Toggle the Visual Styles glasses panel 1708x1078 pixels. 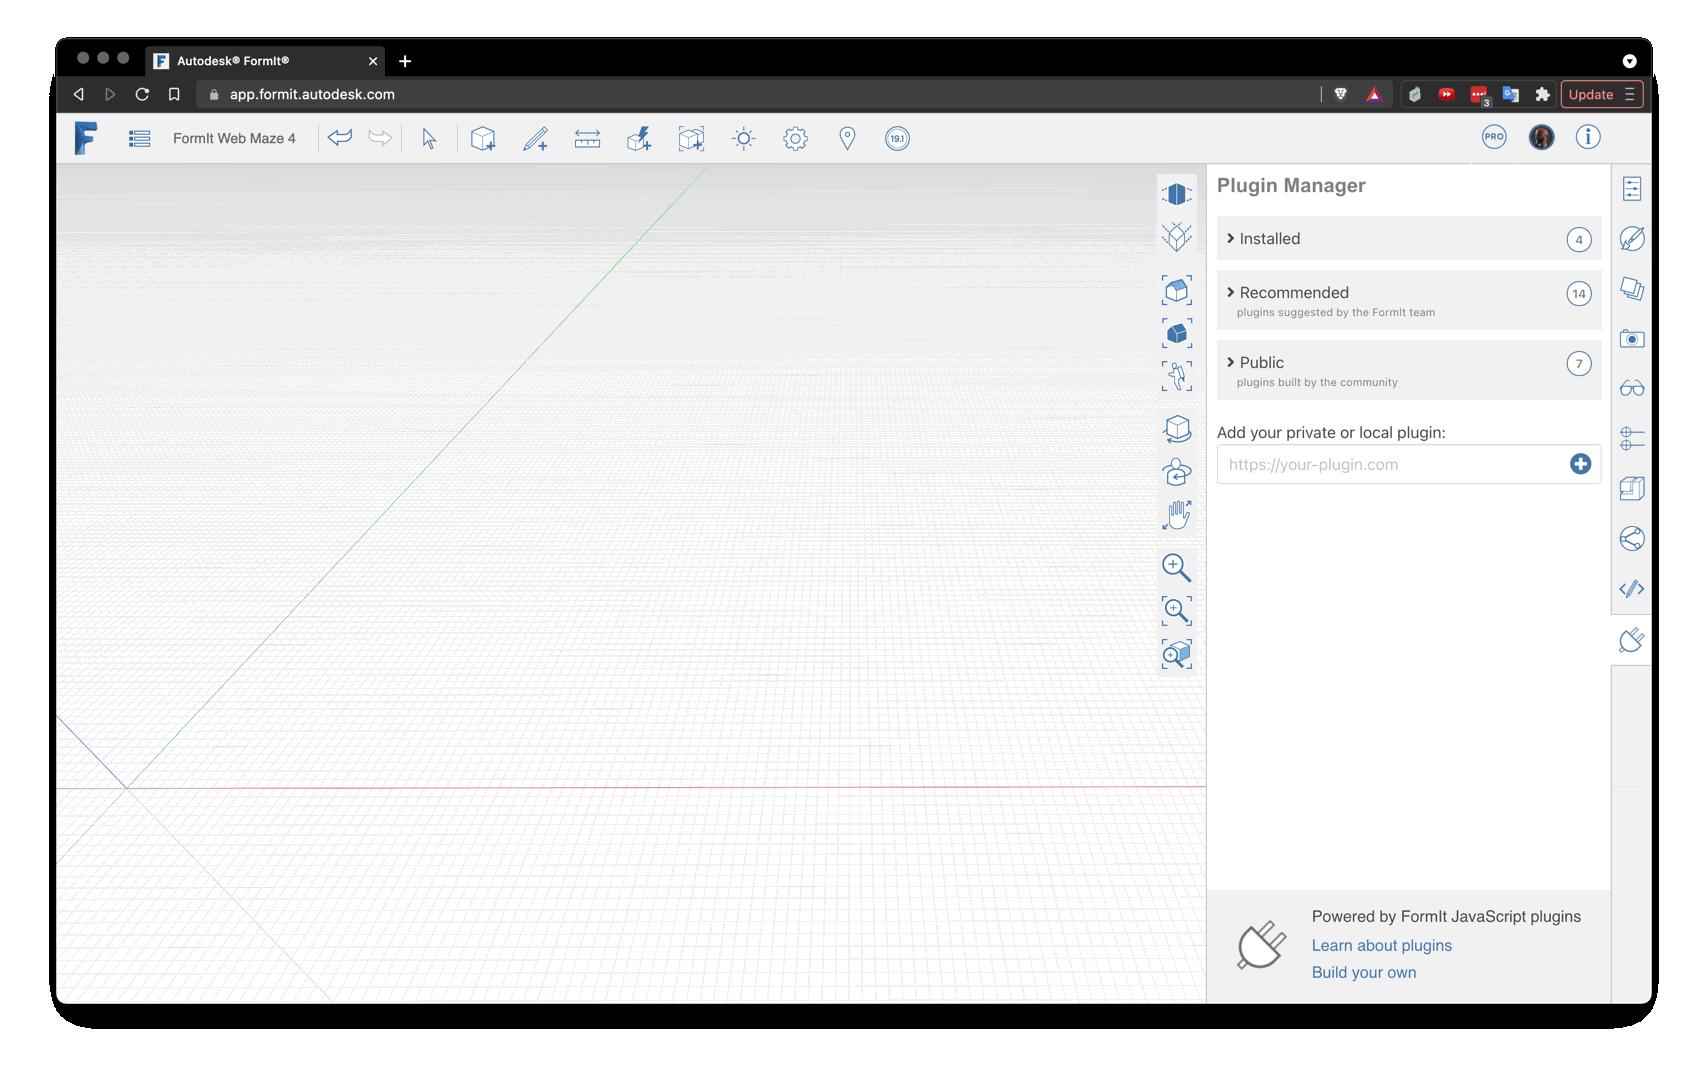[1631, 389]
